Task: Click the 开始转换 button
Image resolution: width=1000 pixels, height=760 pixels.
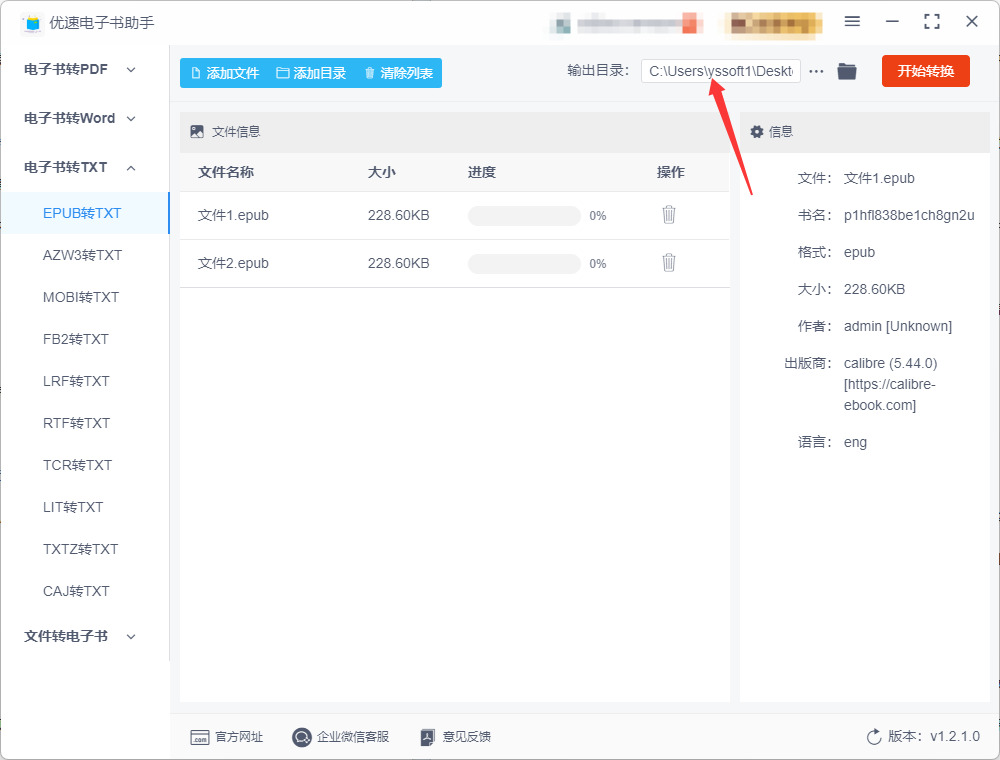Action: [x=926, y=71]
